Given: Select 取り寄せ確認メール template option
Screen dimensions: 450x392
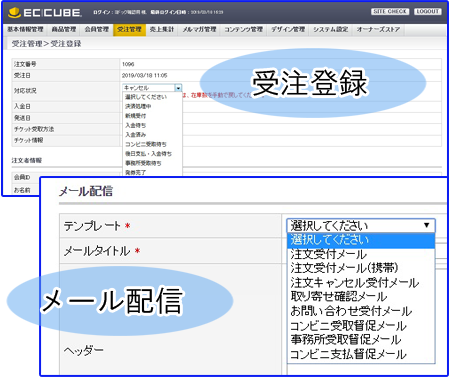Looking at the screenshot, I should [361, 297].
